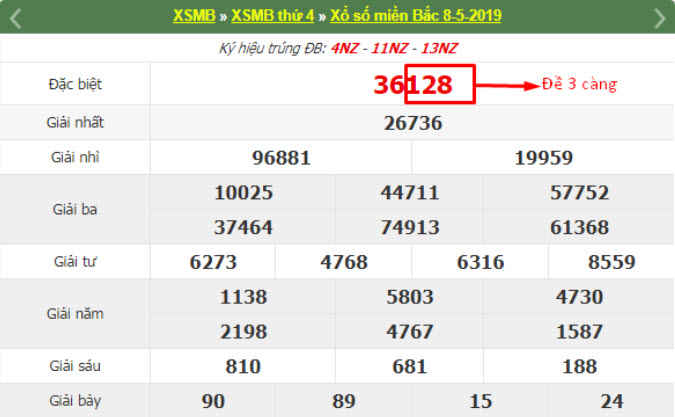
Task: Select Giải nhì number 19959
Action: click(x=543, y=158)
